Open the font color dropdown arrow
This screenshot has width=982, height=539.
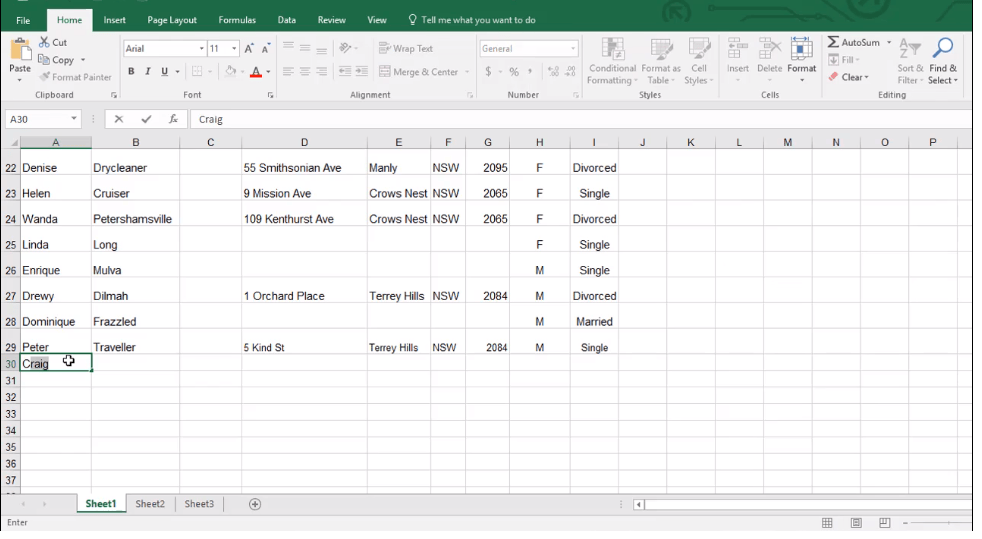[268, 72]
